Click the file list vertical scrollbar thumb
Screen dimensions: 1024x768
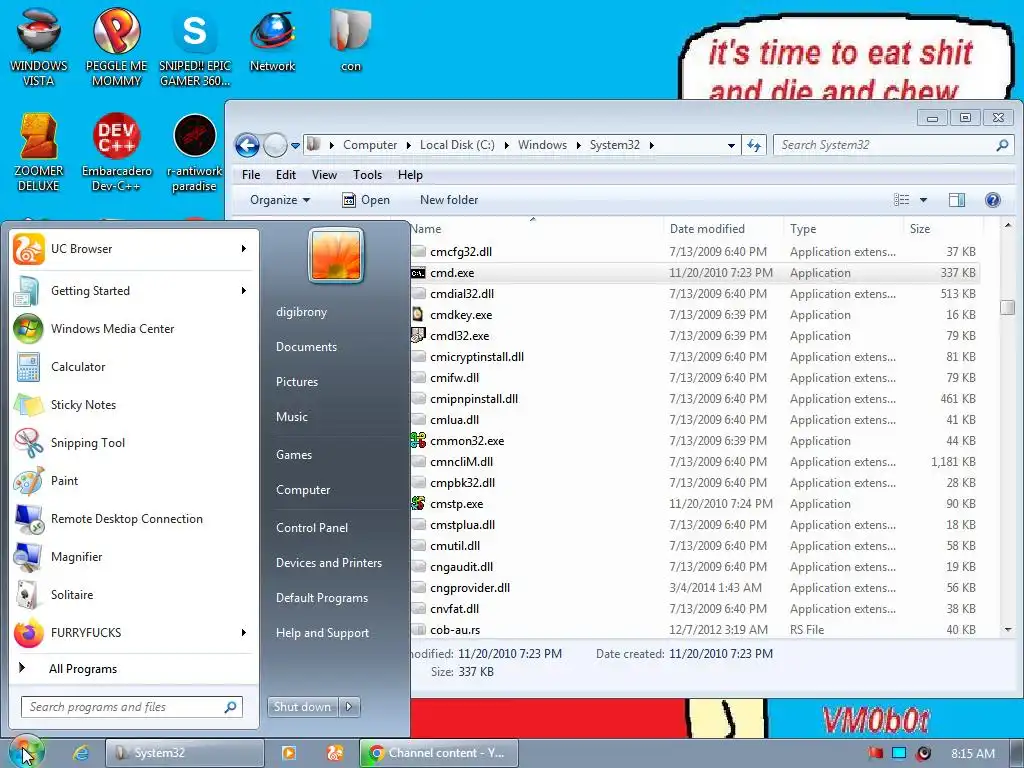tap(1007, 307)
